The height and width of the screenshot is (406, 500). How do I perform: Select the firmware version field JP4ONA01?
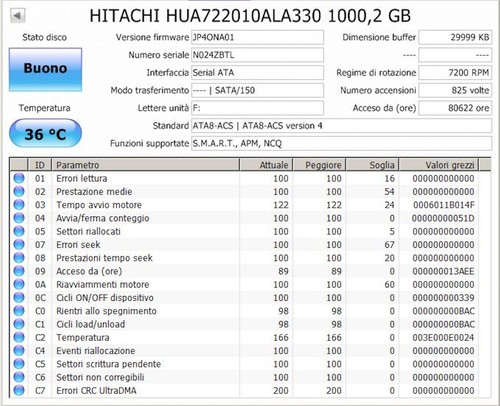tap(257, 37)
